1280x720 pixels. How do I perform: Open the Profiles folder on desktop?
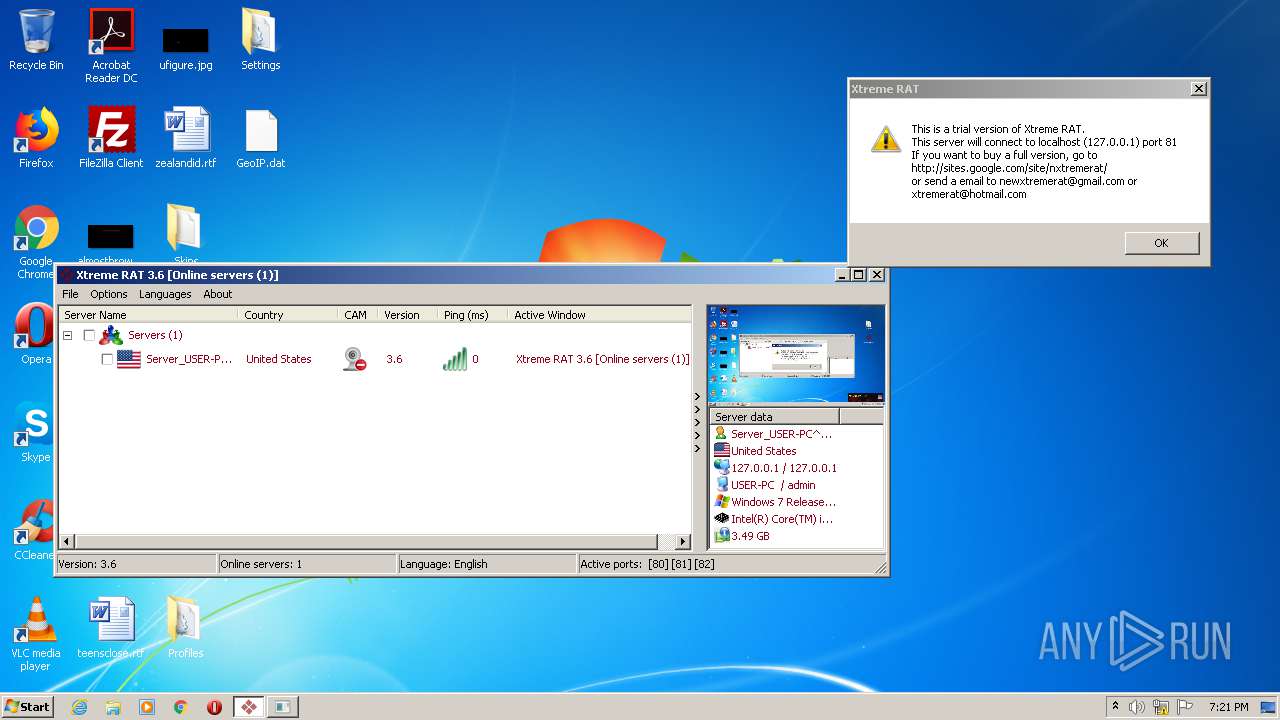185,628
